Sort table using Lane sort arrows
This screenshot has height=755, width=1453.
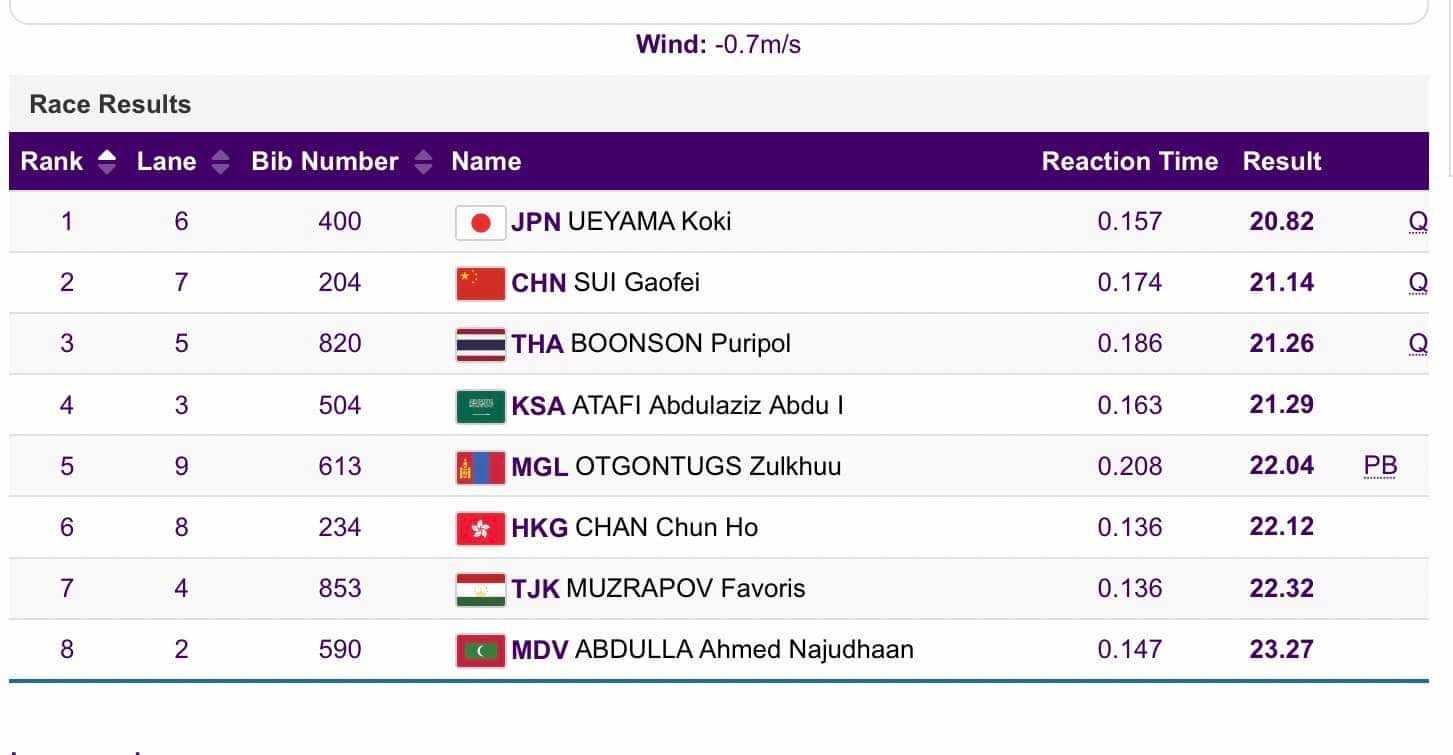tap(221, 162)
